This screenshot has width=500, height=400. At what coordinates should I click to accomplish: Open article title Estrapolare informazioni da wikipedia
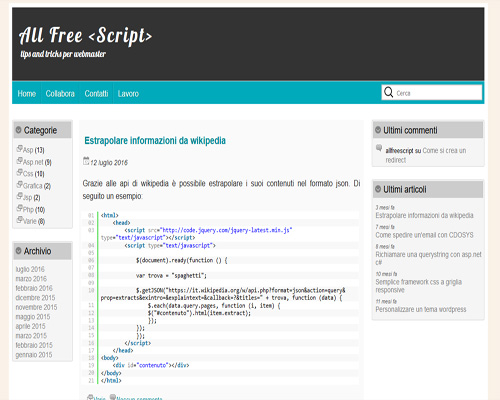pyautogui.click(x=155, y=141)
